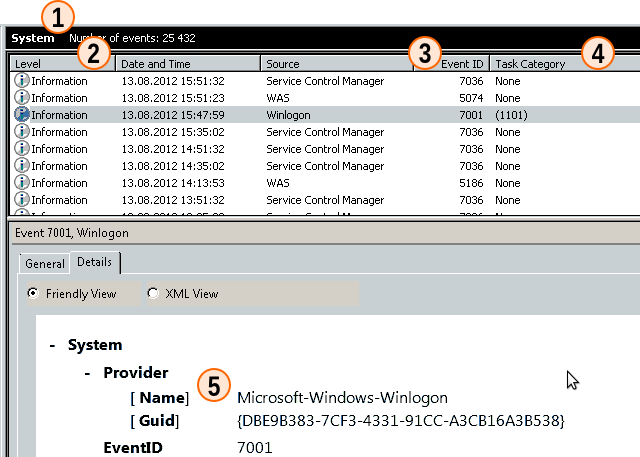Click info icon of 15:51:32 Service Control Manager event
The image size is (640, 457).
[x=22, y=80]
